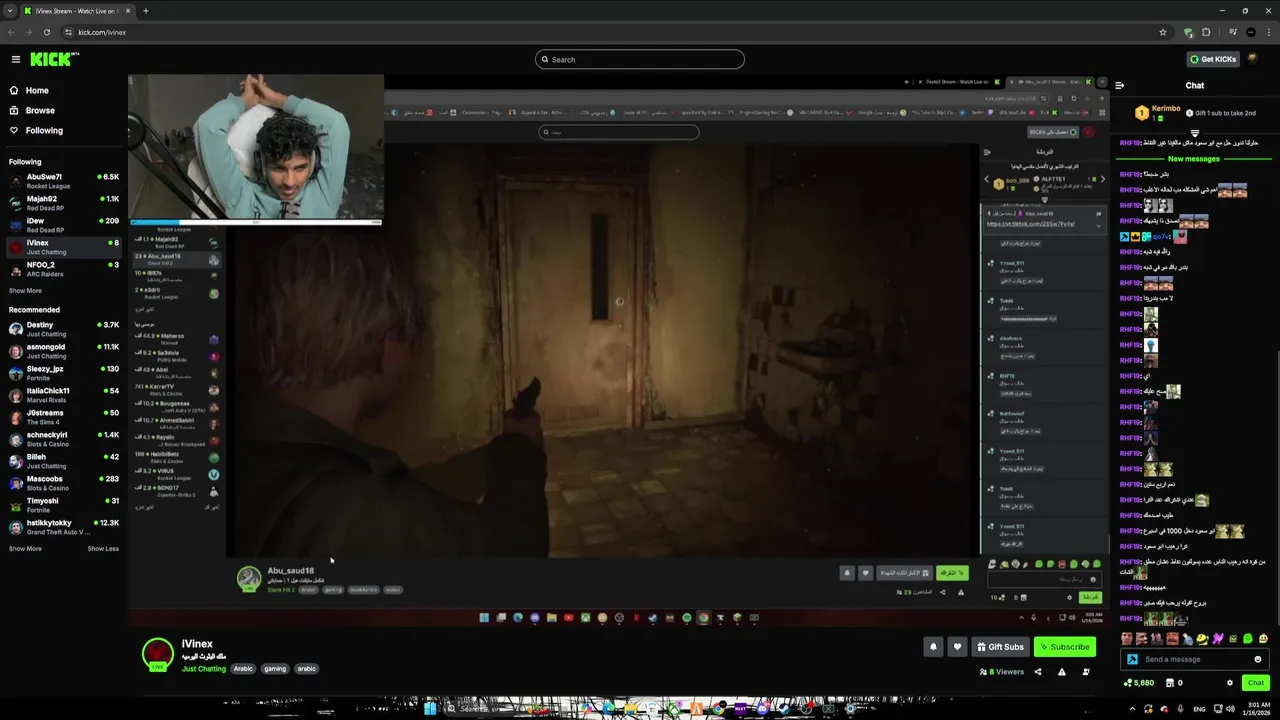
Task: Open Sleezy_jpz recommended channel
Action: [64, 373]
